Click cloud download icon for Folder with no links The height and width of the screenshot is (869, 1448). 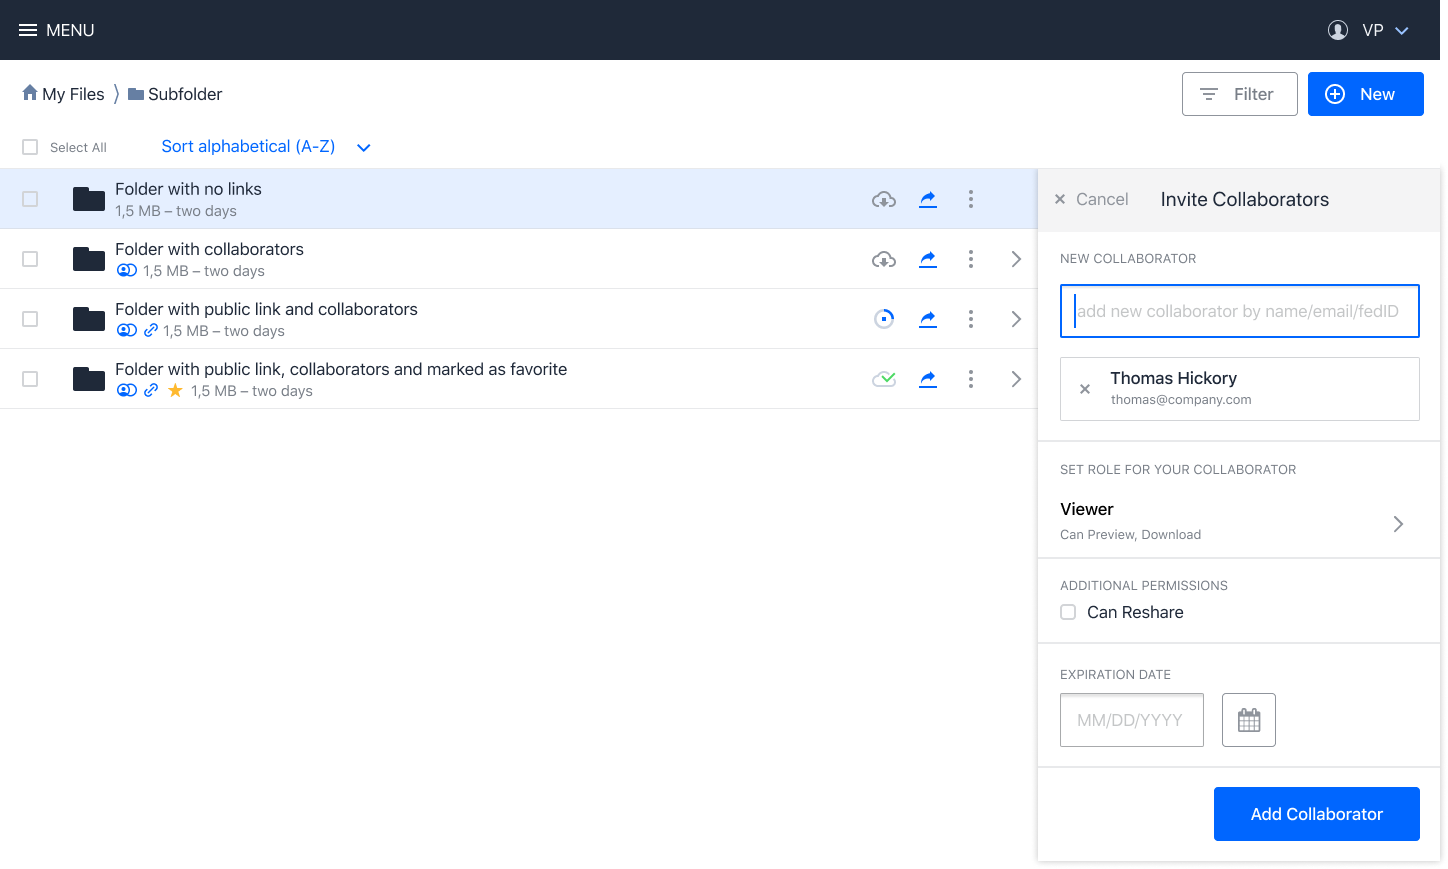coord(884,199)
